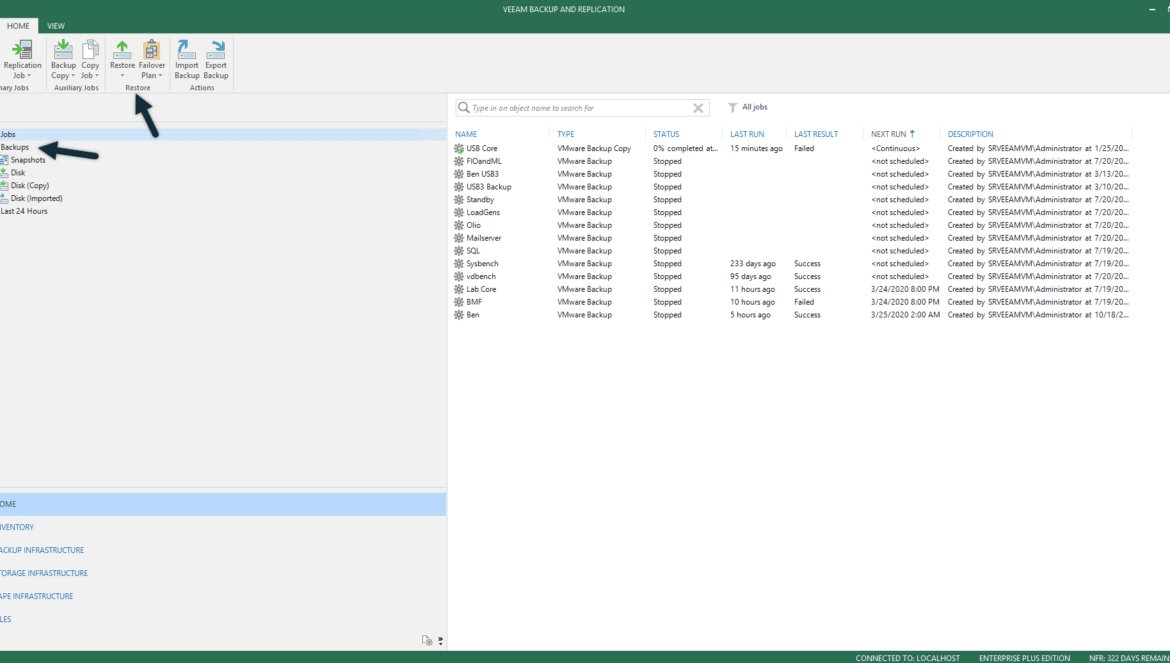The width and height of the screenshot is (1170, 663).
Task: Click the Export Backup ribbon icon
Action: [216, 49]
